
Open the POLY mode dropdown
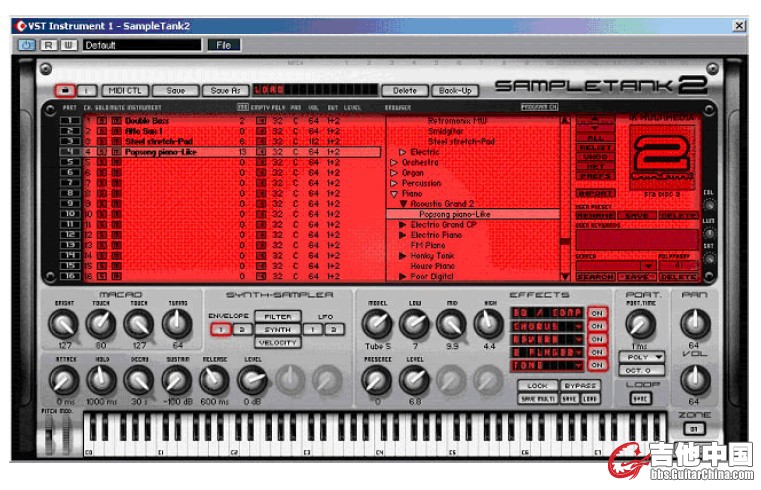642,357
